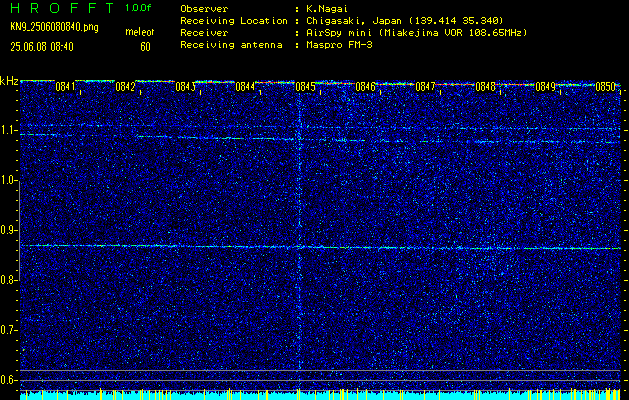
Task: Select Maspro FM-3 antenna text
Action: [339, 45]
